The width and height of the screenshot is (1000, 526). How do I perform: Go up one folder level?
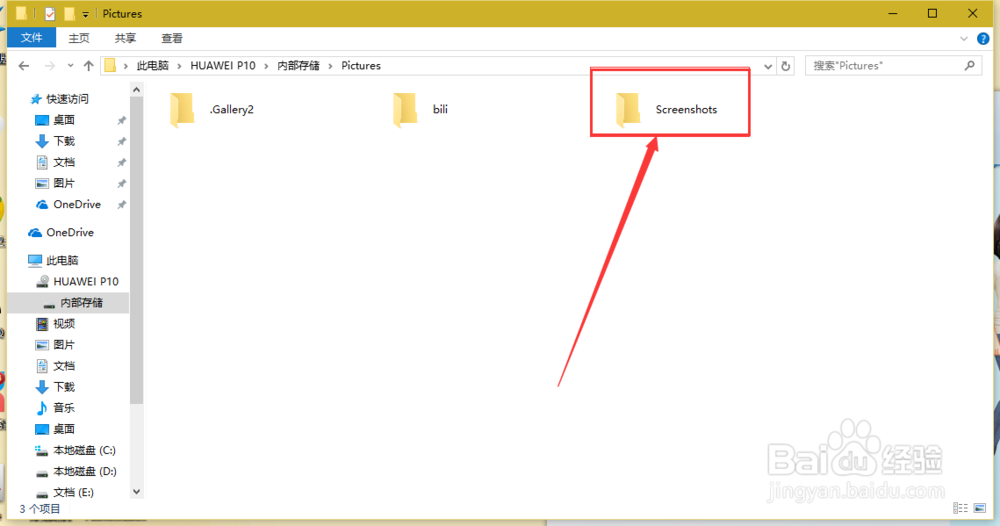tap(89, 66)
